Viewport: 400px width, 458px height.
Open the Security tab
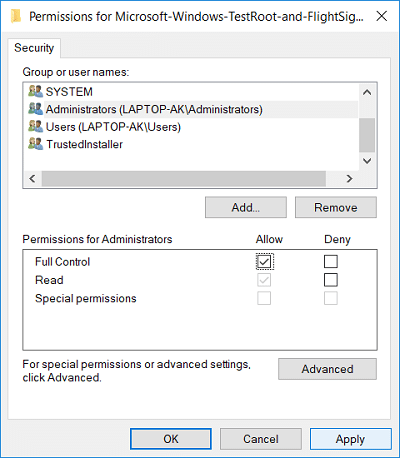point(34,48)
